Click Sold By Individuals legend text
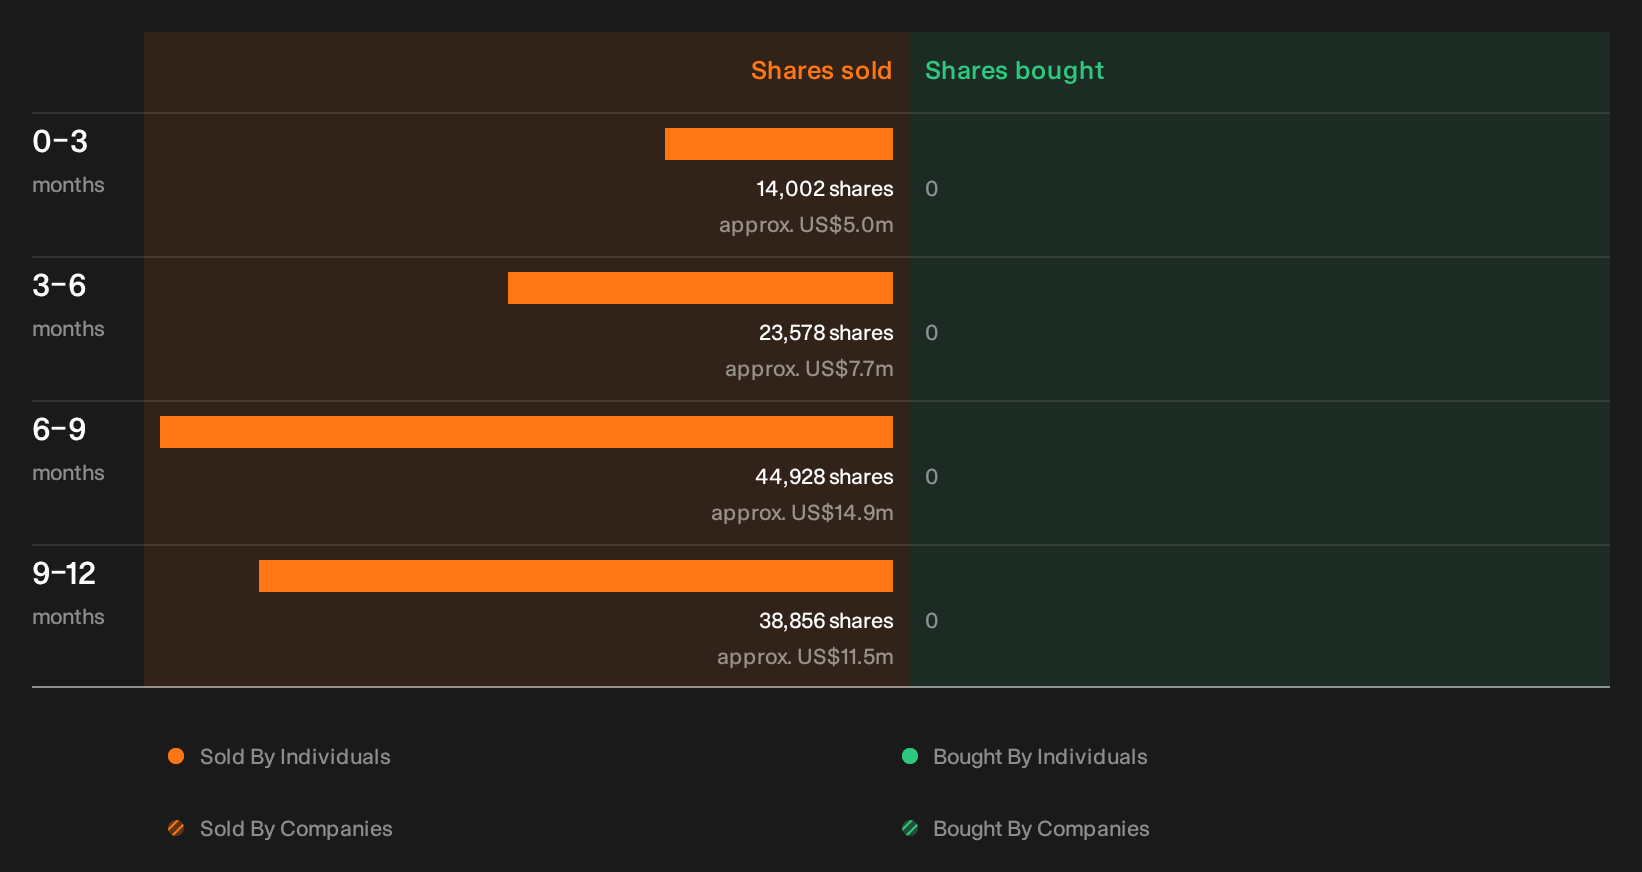This screenshot has width=1642, height=872. [x=295, y=757]
